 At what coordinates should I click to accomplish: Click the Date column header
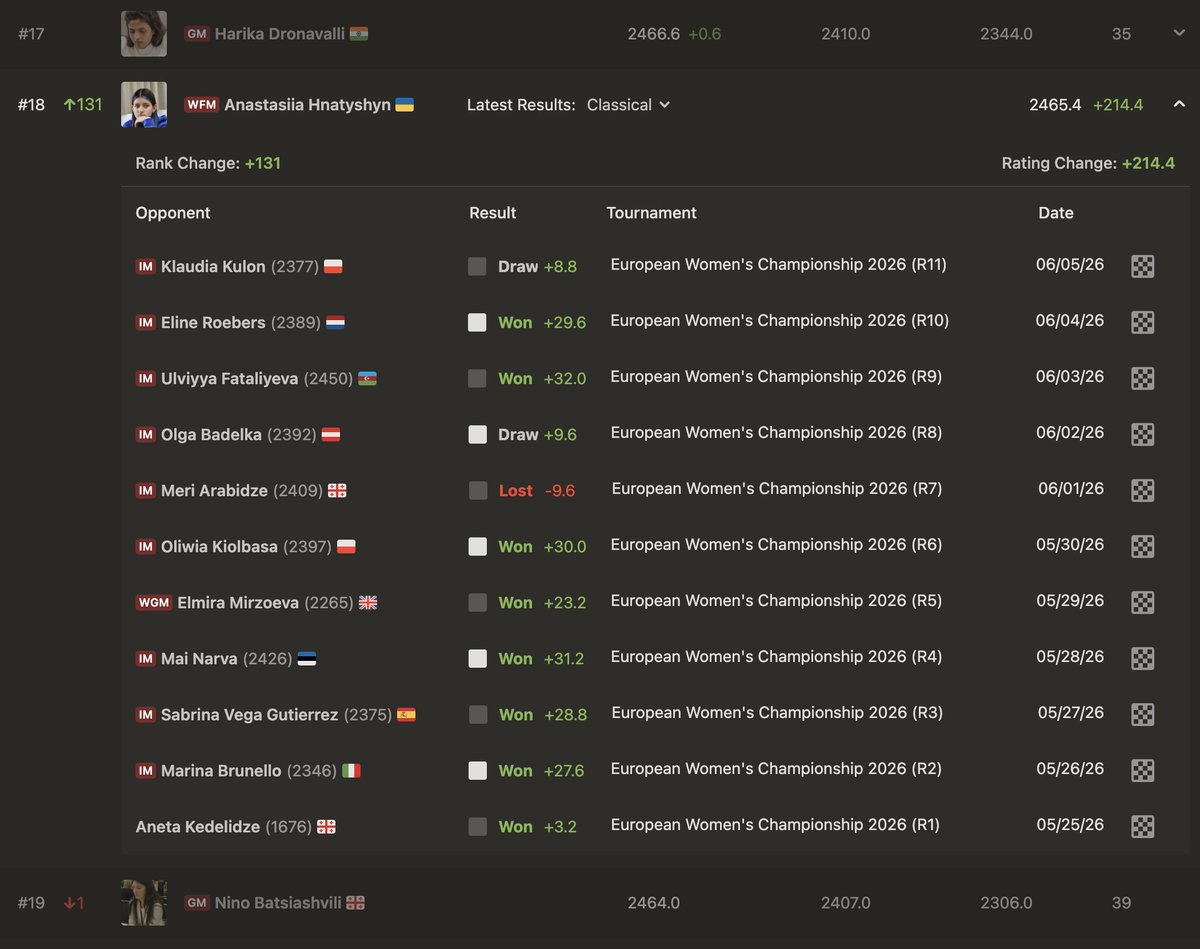tap(1056, 213)
